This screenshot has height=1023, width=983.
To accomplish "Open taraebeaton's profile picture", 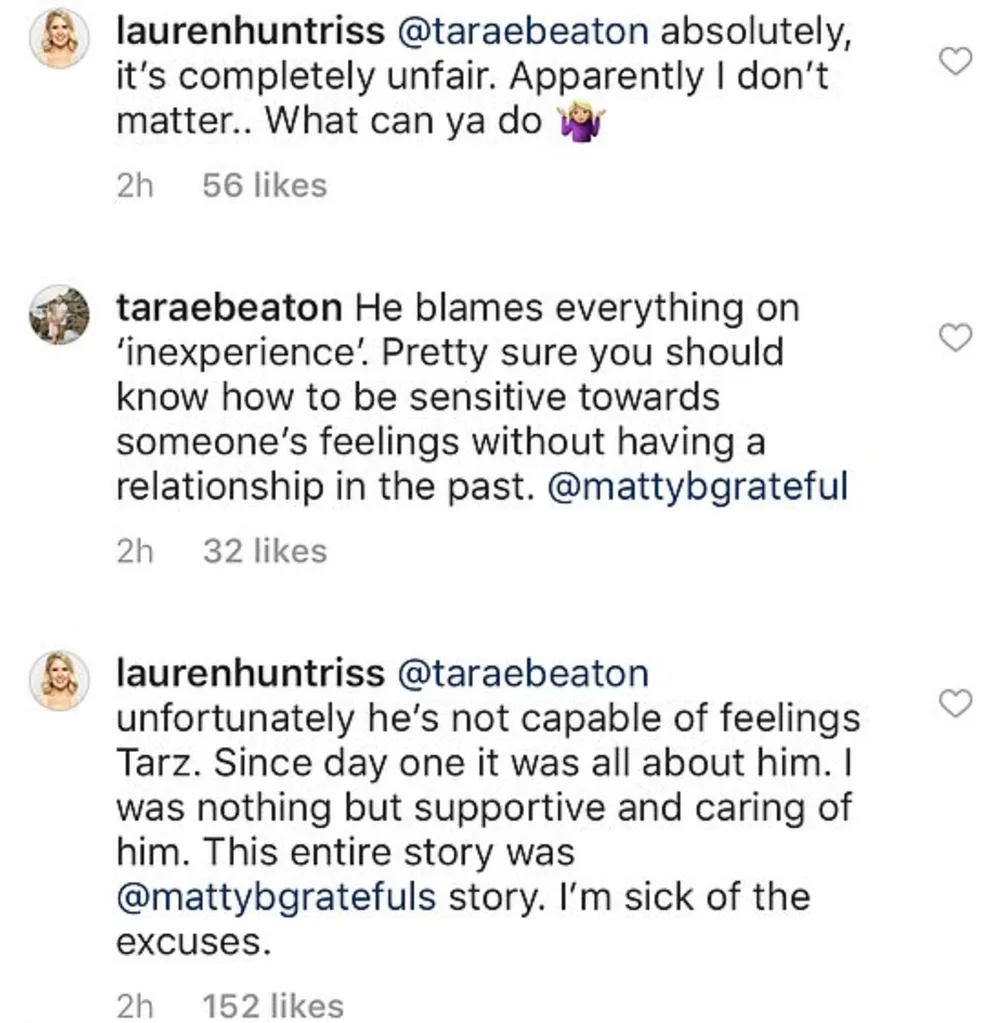I will [x=59, y=314].
